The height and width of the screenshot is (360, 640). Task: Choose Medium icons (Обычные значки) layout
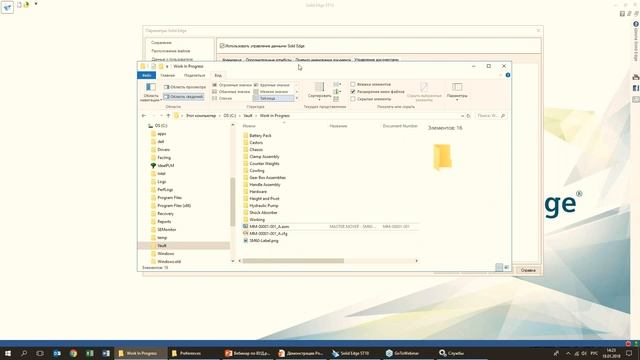(x=231, y=92)
